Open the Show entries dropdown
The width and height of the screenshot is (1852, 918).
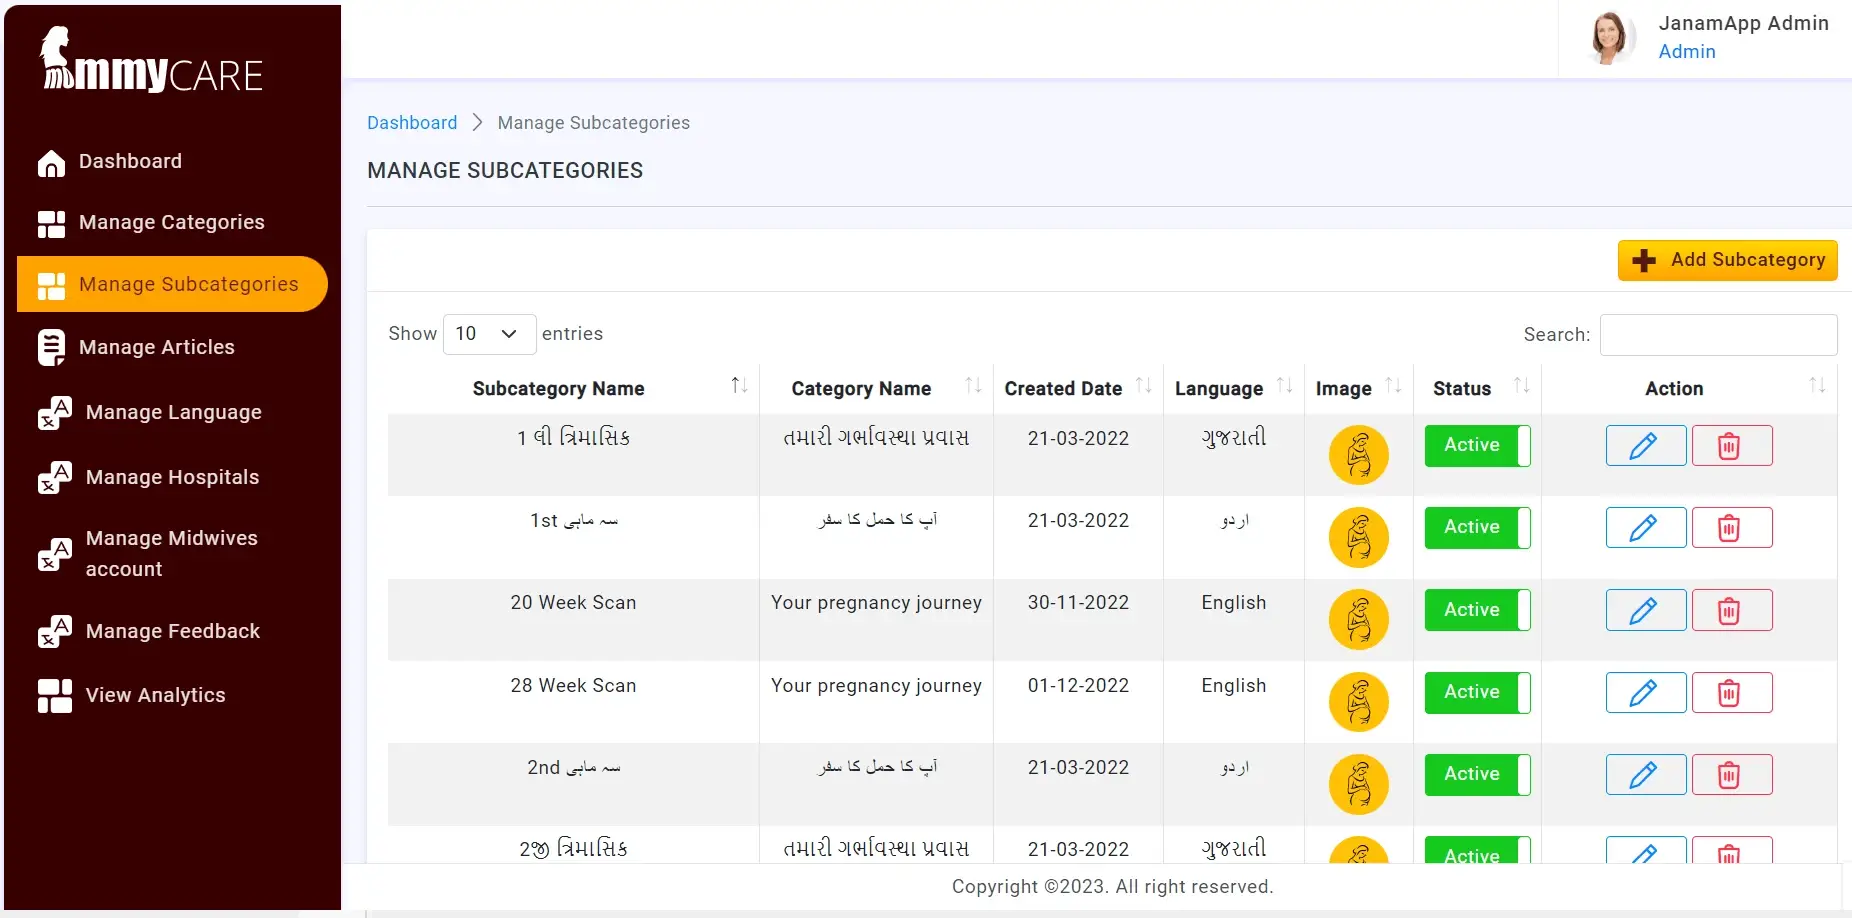(489, 334)
